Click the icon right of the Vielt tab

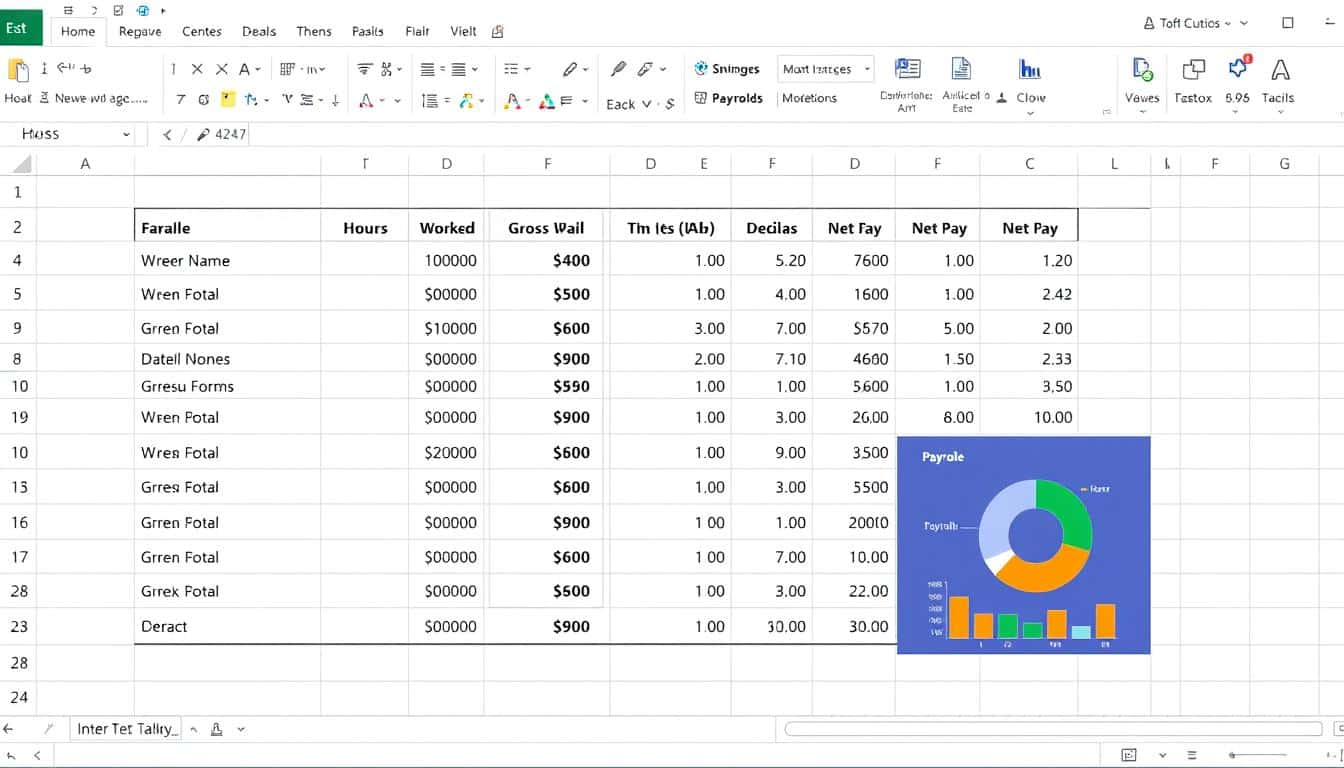[497, 31]
